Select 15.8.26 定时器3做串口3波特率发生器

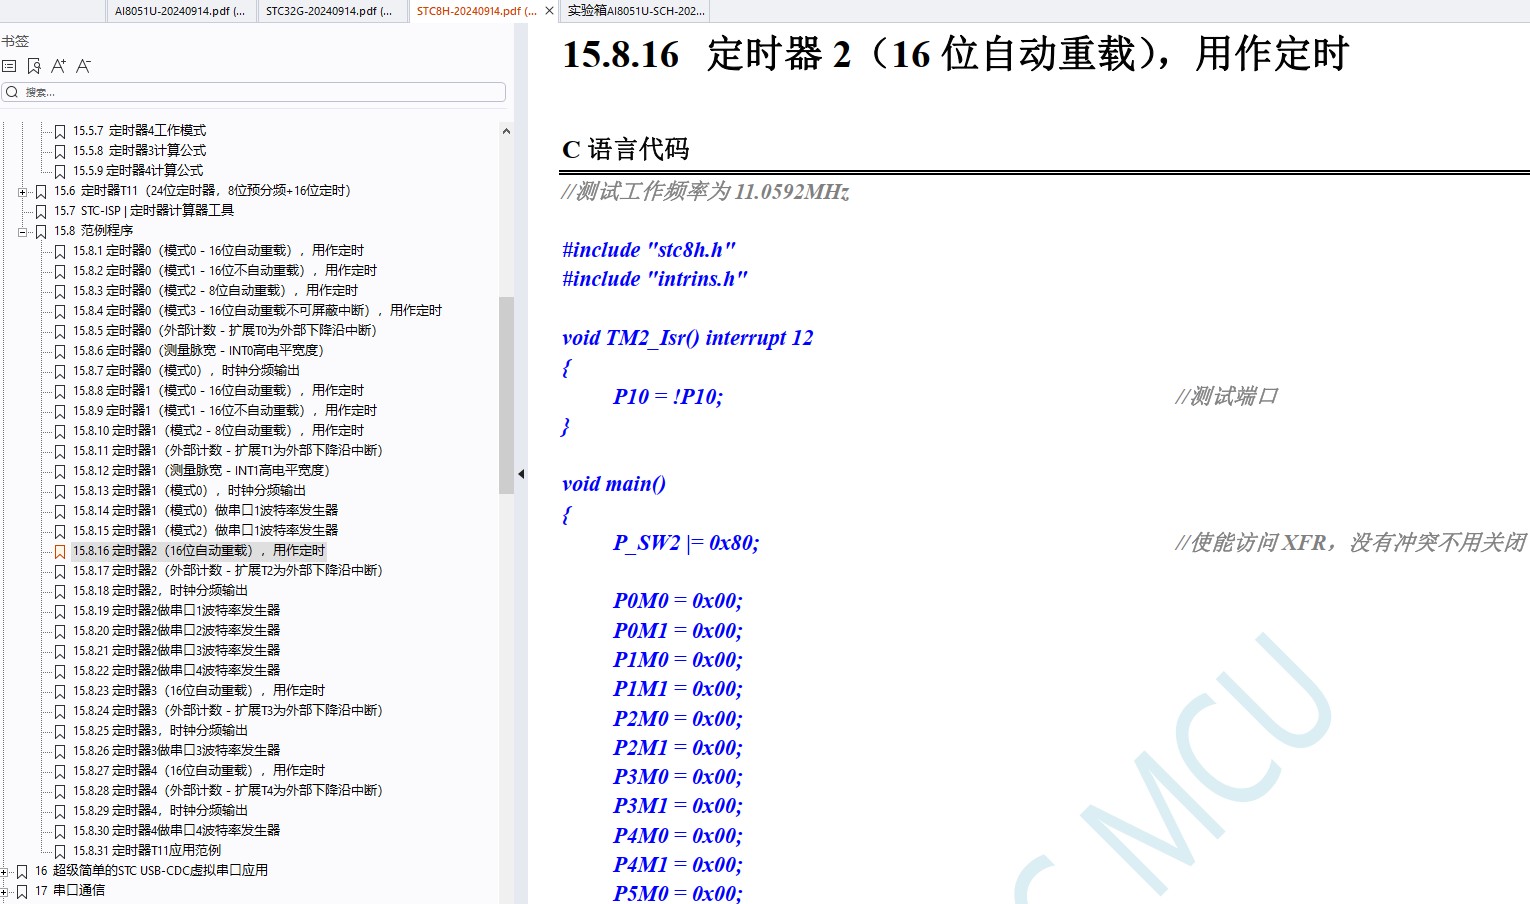(x=176, y=751)
